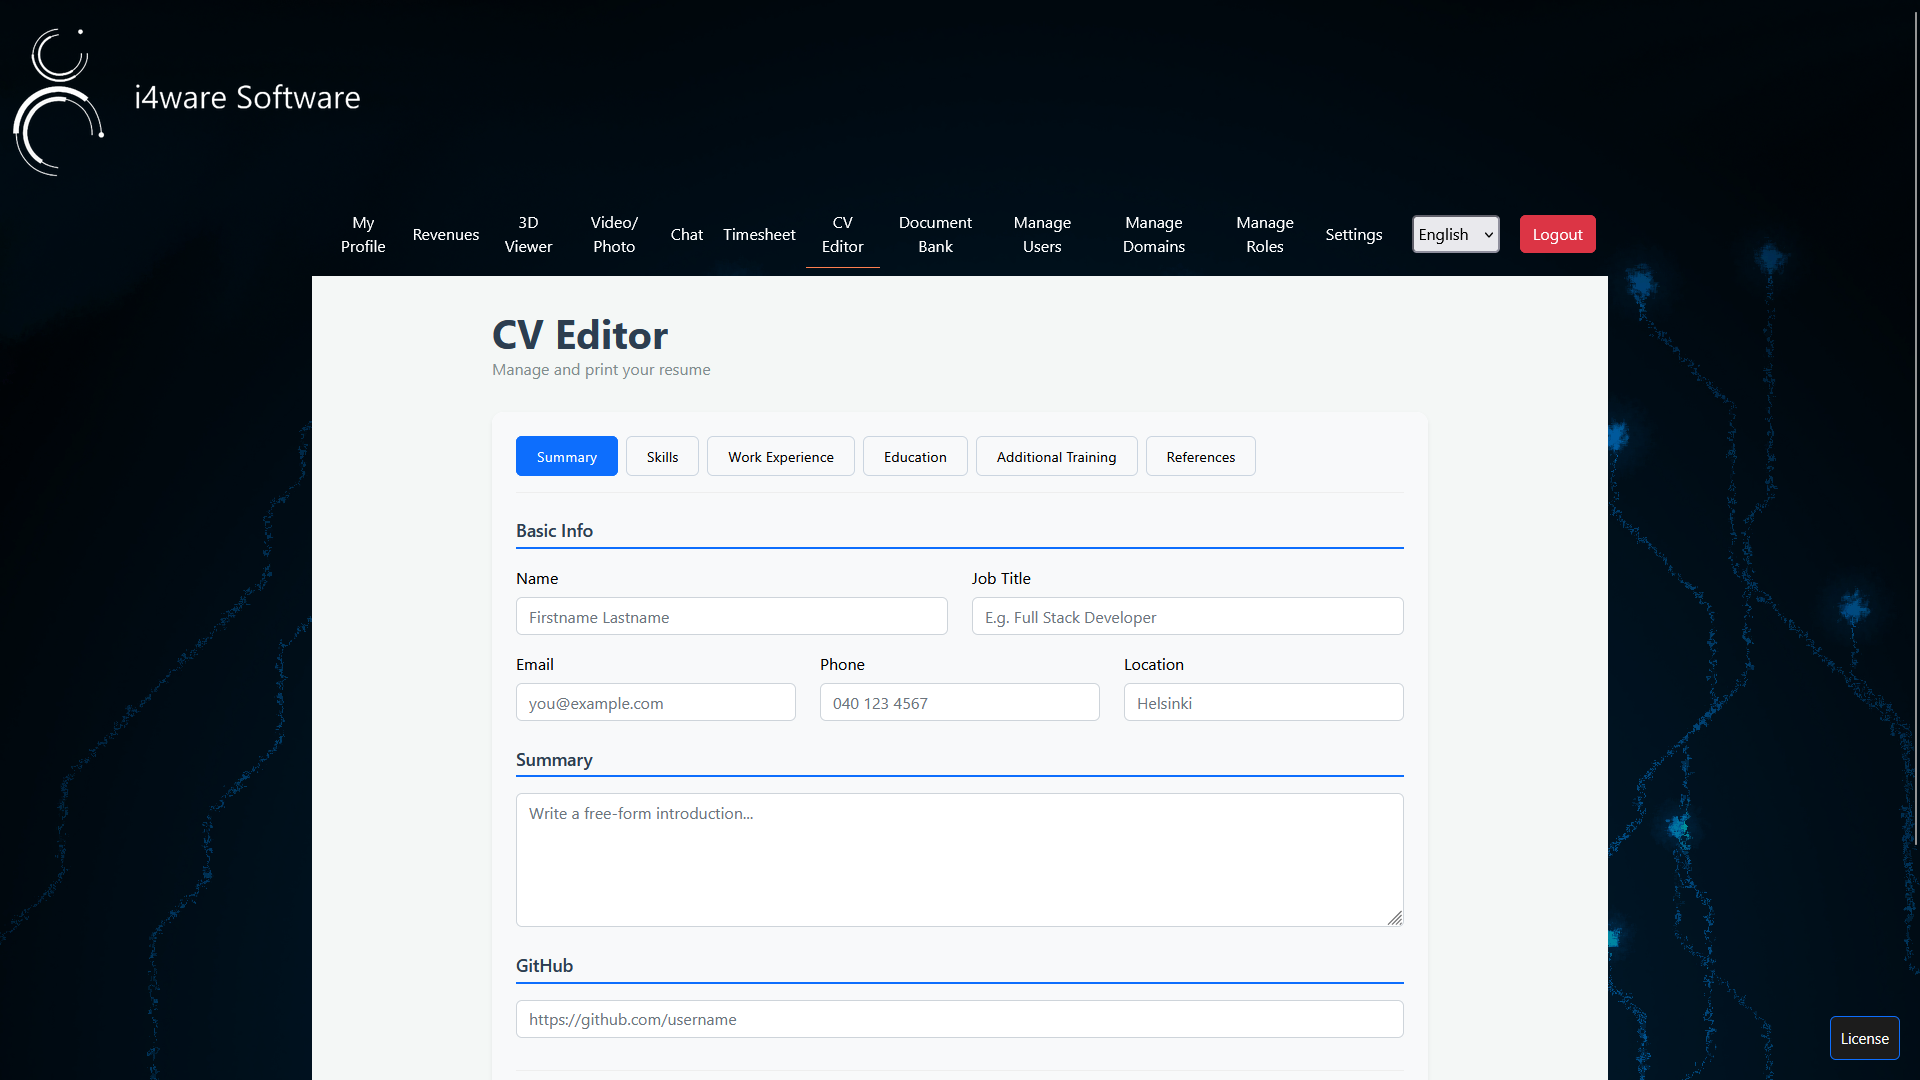The height and width of the screenshot is (1080, 1920).
Task: Click the Job Title field label
Action: click(1001, 578)
